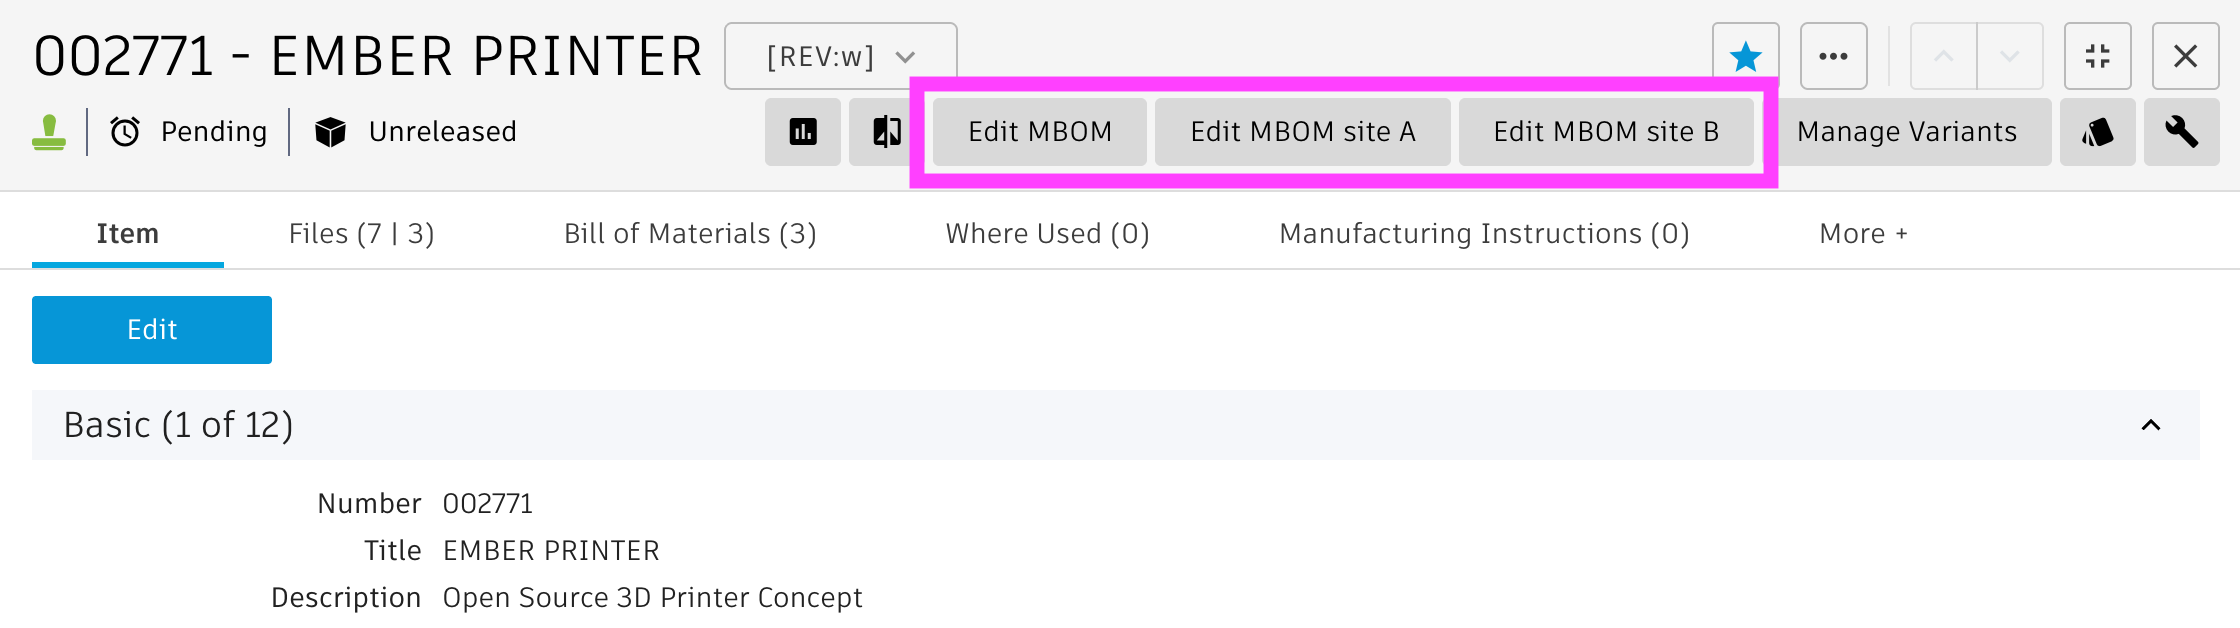This screenshot has height=628, width=2240.
Task: Collapse the Basic (1 of 12) section
Action: point(2151,425)
